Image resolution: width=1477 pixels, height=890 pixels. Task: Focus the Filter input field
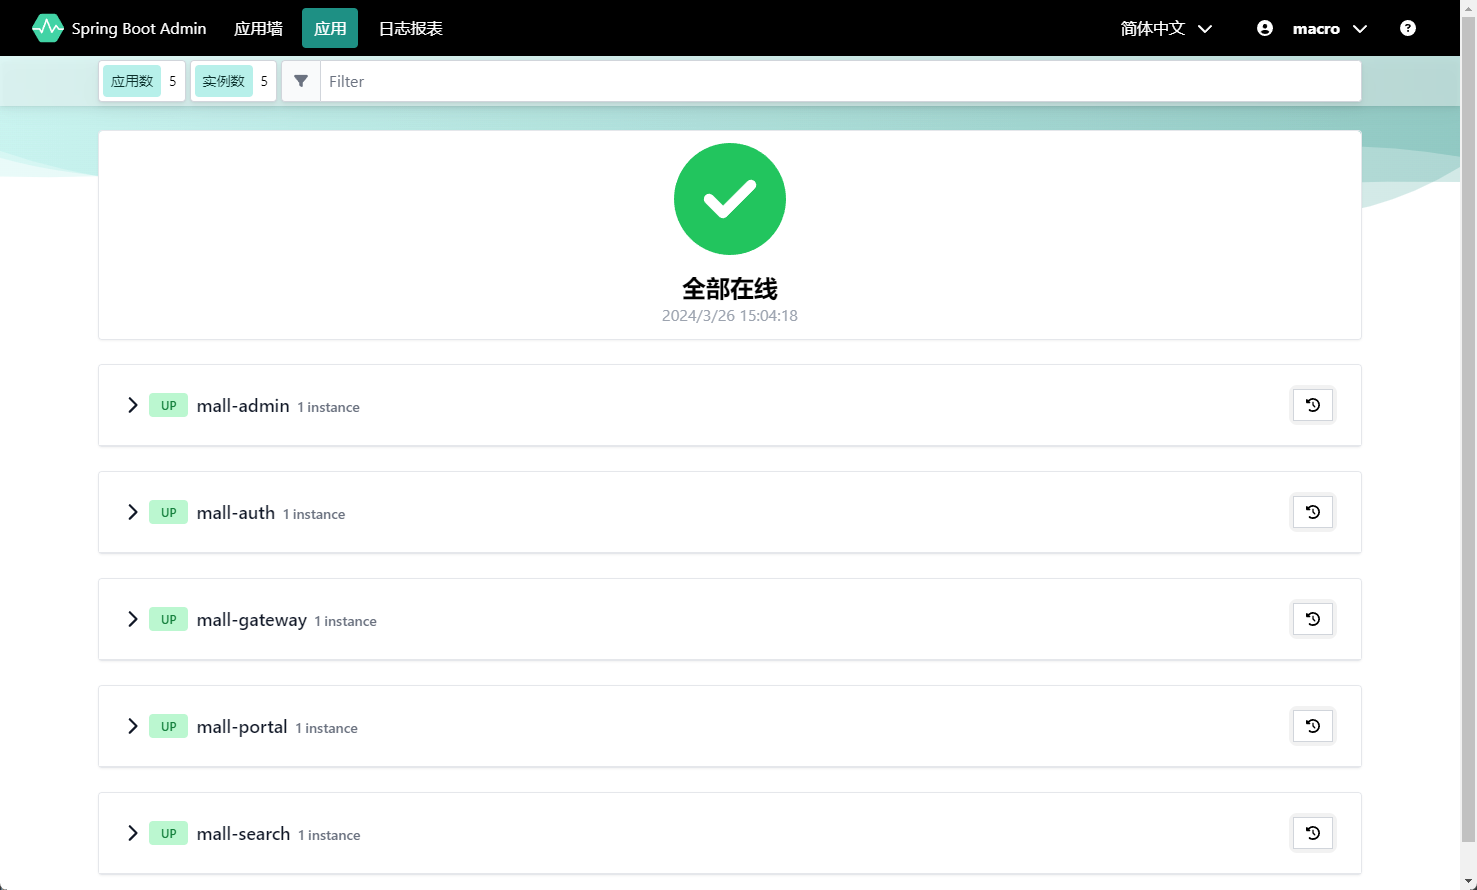(840, 81)
